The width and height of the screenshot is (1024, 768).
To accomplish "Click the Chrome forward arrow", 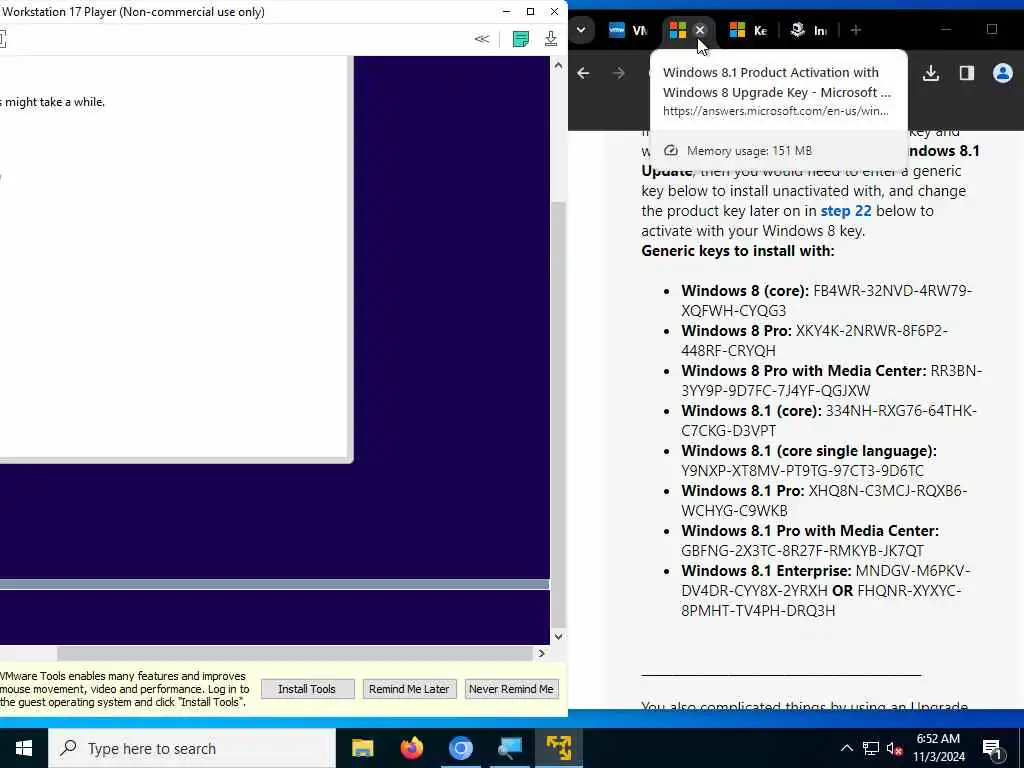I will (618, 73).
